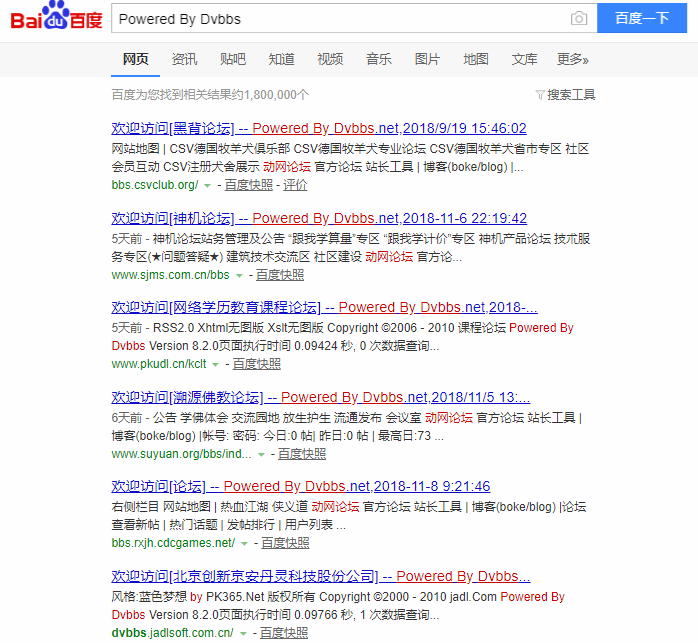Open 百度快照 for bbs.rxjh.cdcgames.net

coord(285,543)
